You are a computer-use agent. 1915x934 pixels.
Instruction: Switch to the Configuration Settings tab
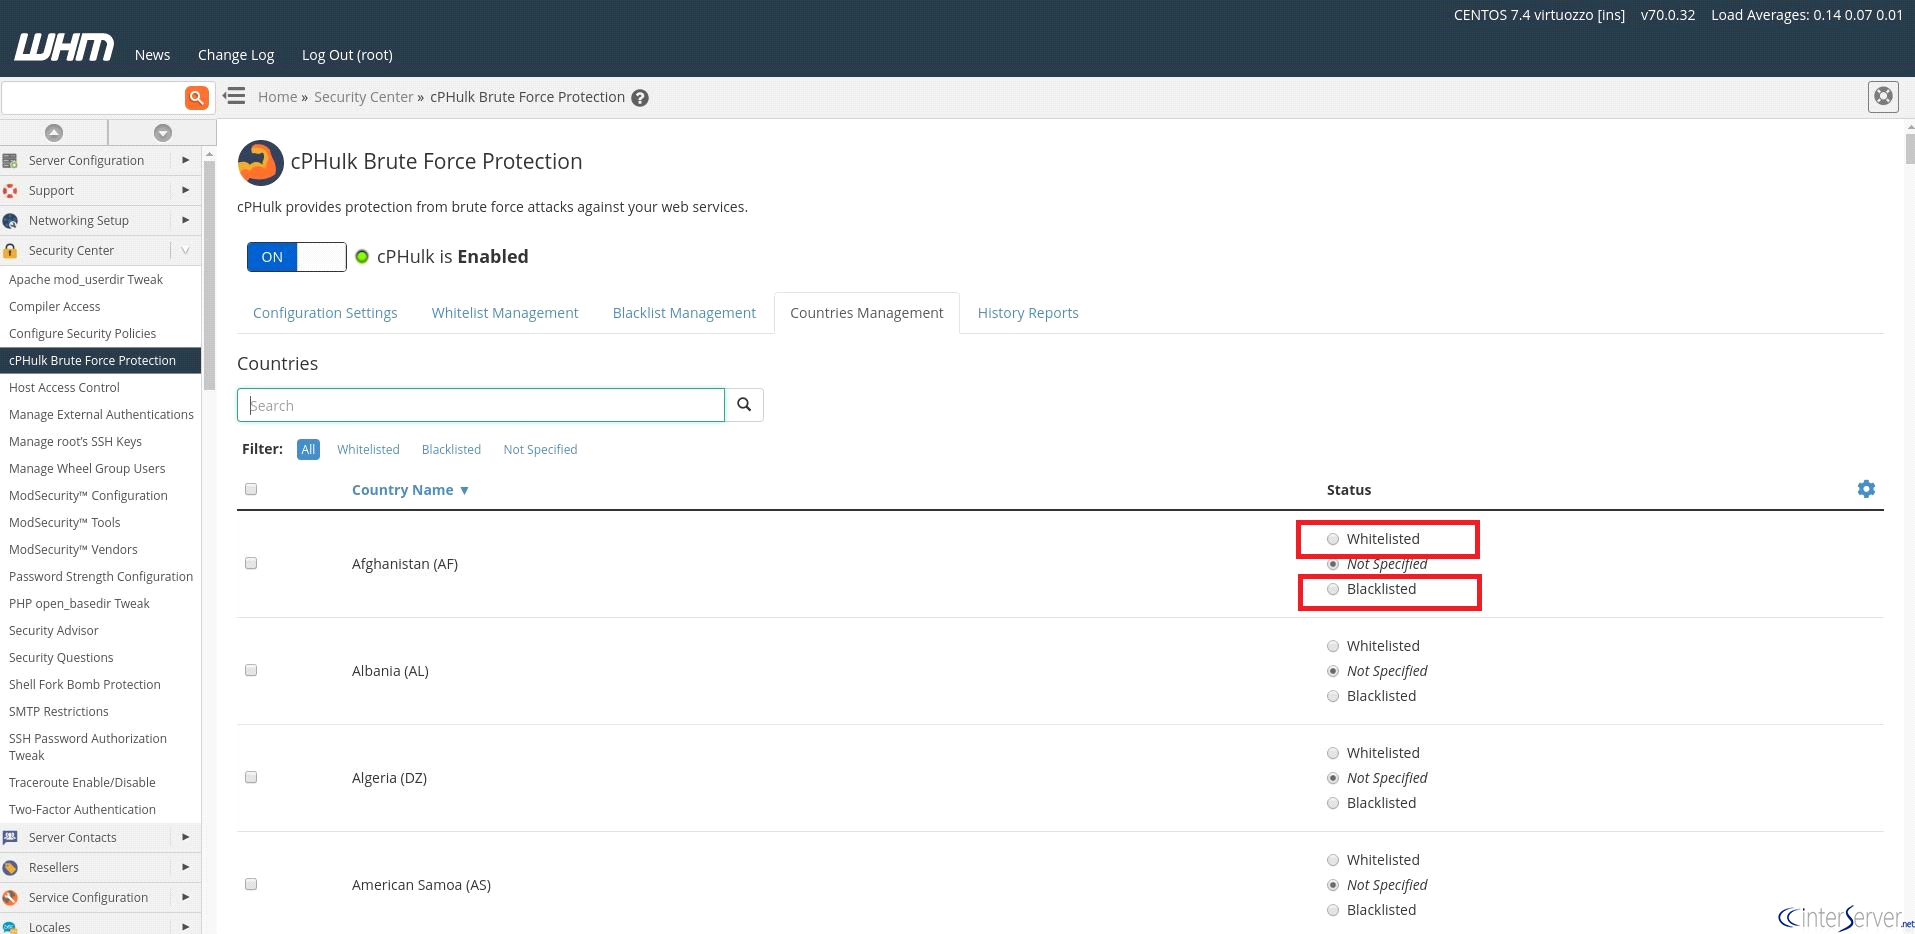click(x=325, y=313)
